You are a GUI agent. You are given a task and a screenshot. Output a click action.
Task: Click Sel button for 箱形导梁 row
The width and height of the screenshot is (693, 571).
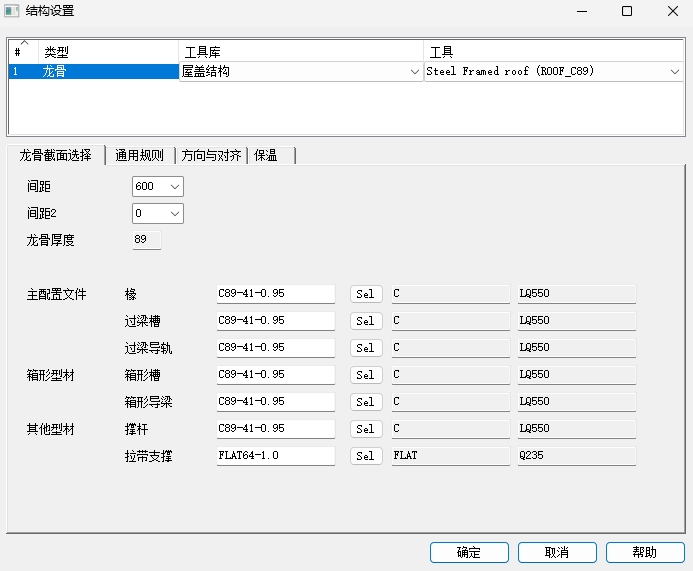[366, 402]
